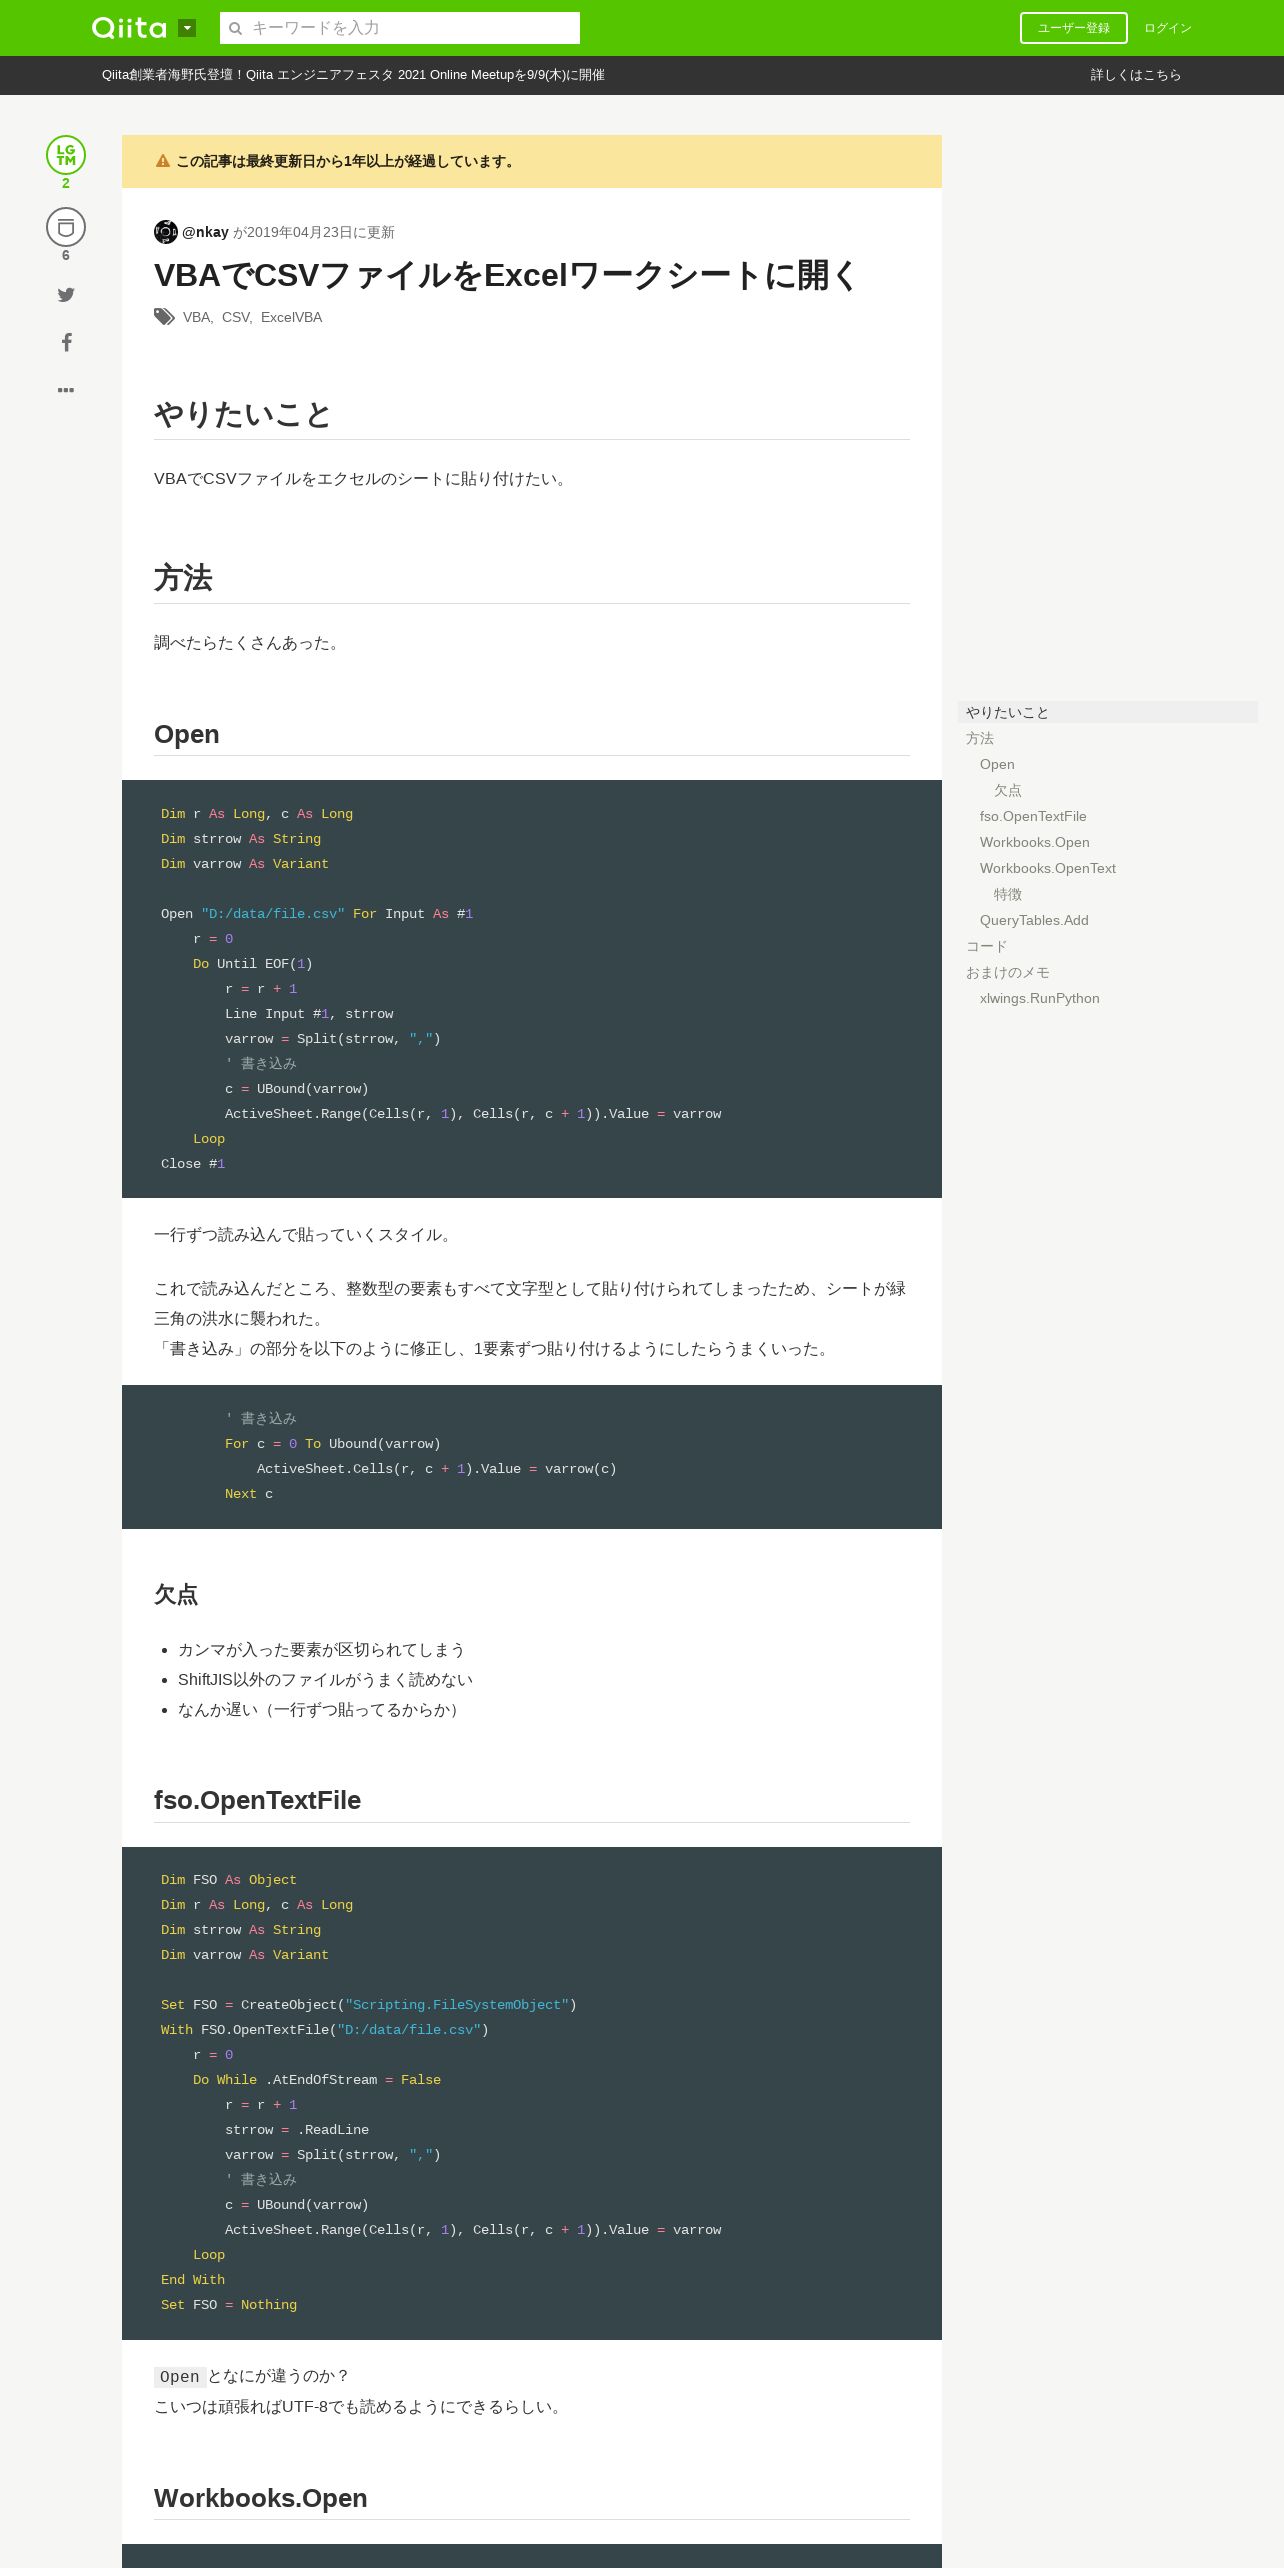Jump to 特徴 in table of contents
The height and width of the screenshot is (2568, 1284).
[x=1008, y=894]
